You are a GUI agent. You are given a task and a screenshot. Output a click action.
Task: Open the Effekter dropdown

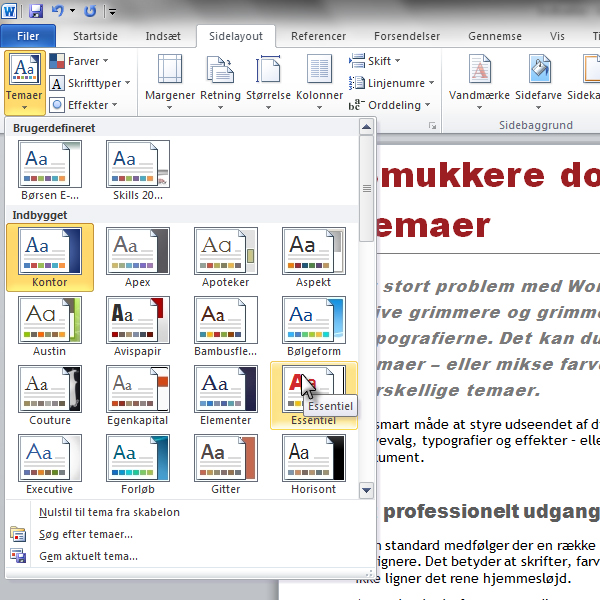click(x=83, y=105)
